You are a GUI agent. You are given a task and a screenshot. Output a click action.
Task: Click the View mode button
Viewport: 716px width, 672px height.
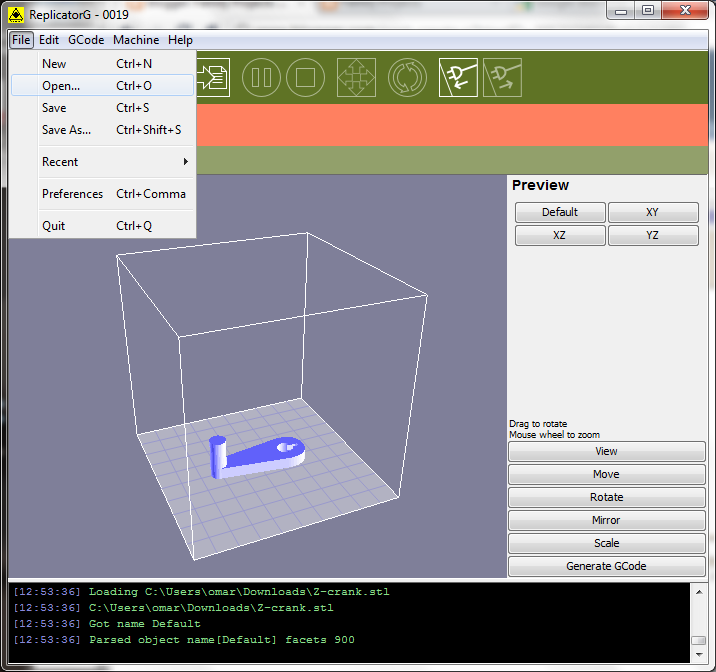click(606, 452)
